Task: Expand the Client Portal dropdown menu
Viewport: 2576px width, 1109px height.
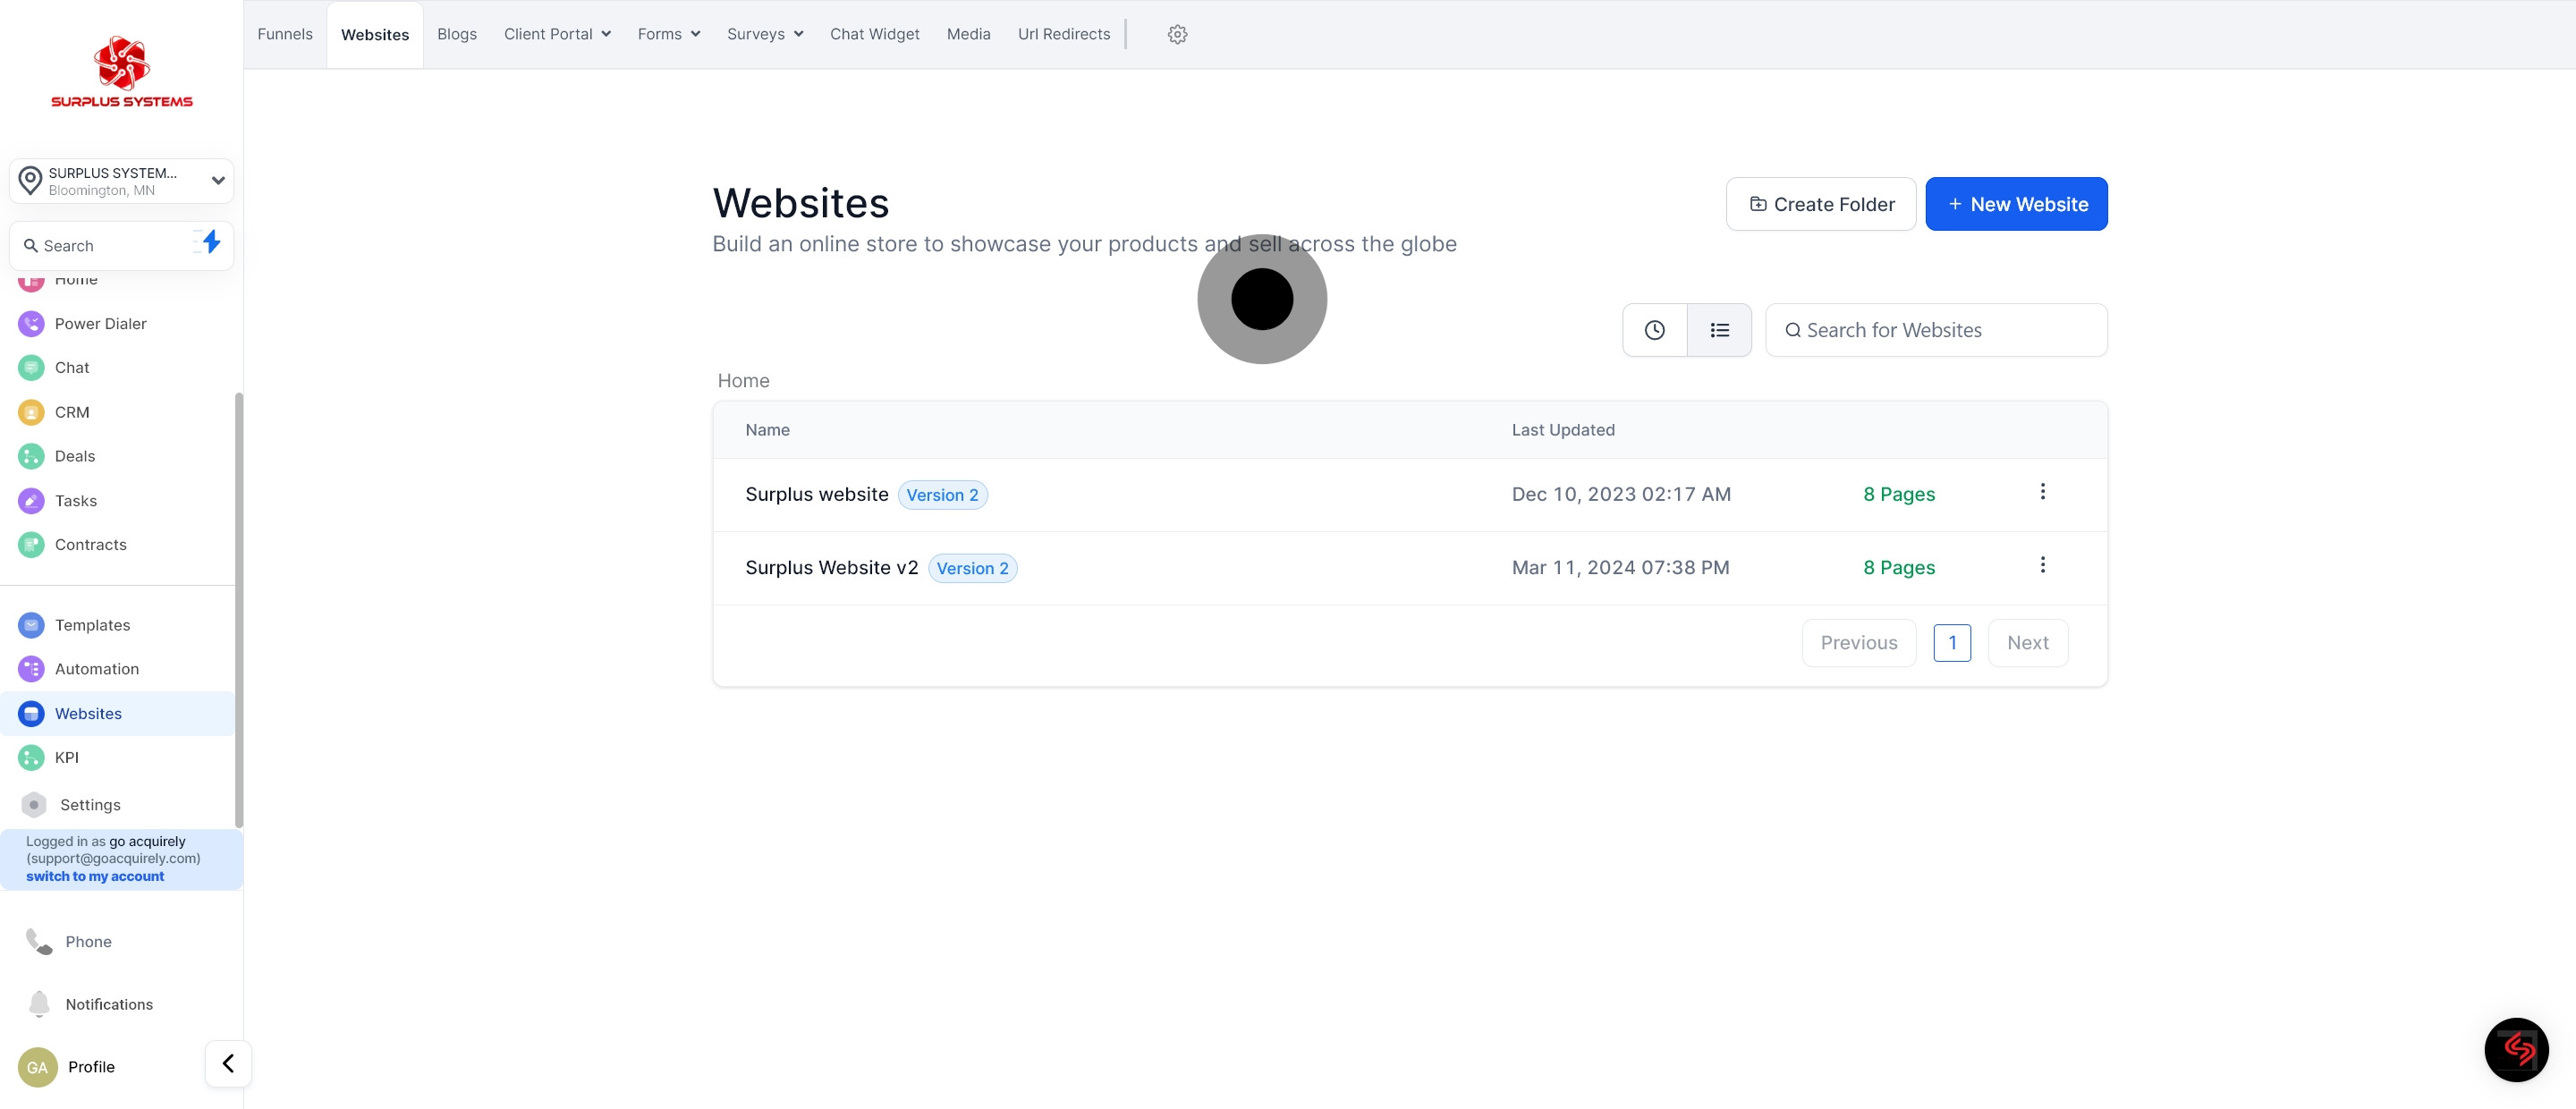Action: click(557, 34)
